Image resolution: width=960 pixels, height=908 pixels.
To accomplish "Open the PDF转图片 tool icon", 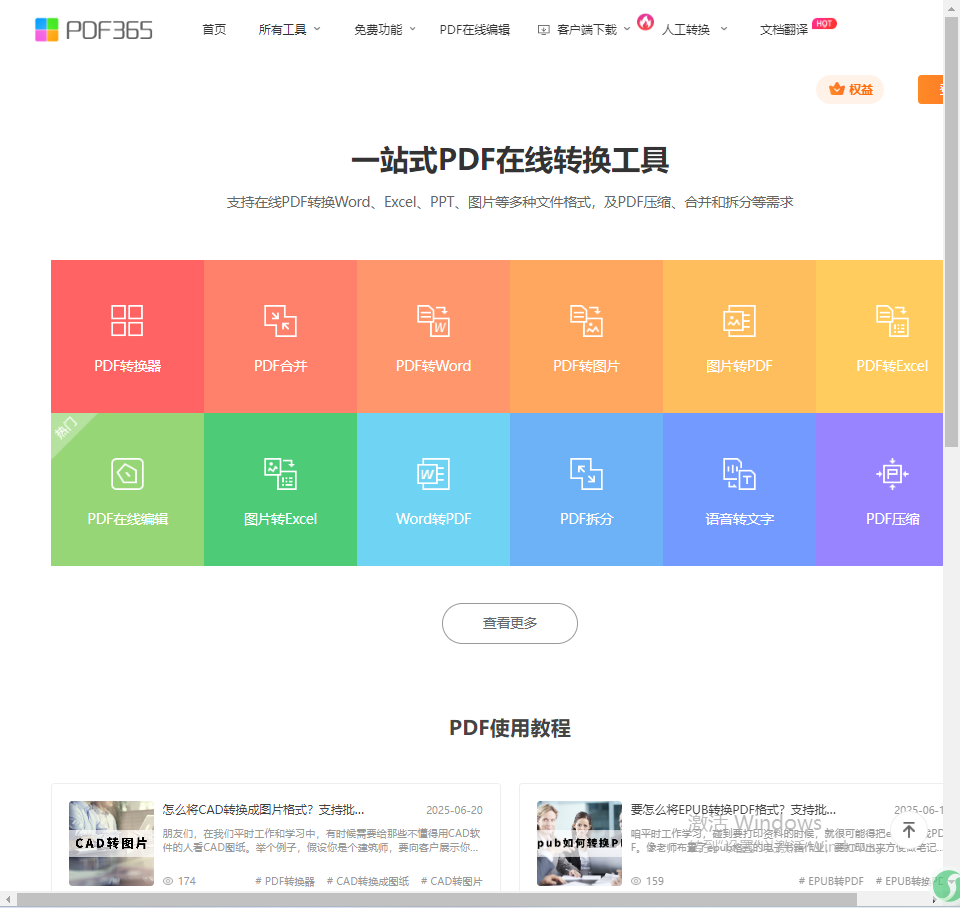I will 586,321.
